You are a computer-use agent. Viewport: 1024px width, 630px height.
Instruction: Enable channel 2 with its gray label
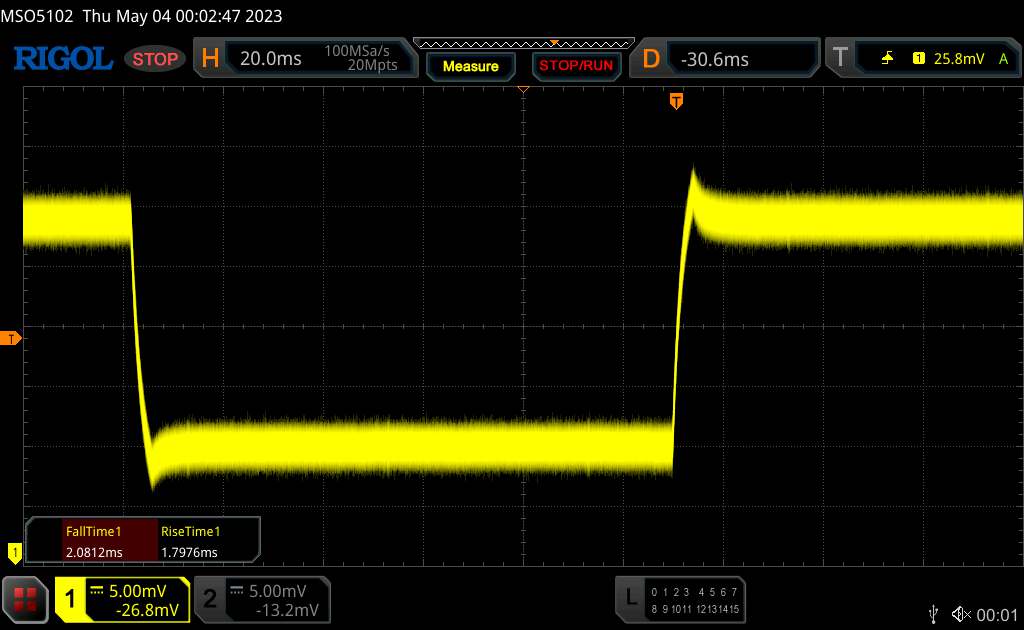210,600
